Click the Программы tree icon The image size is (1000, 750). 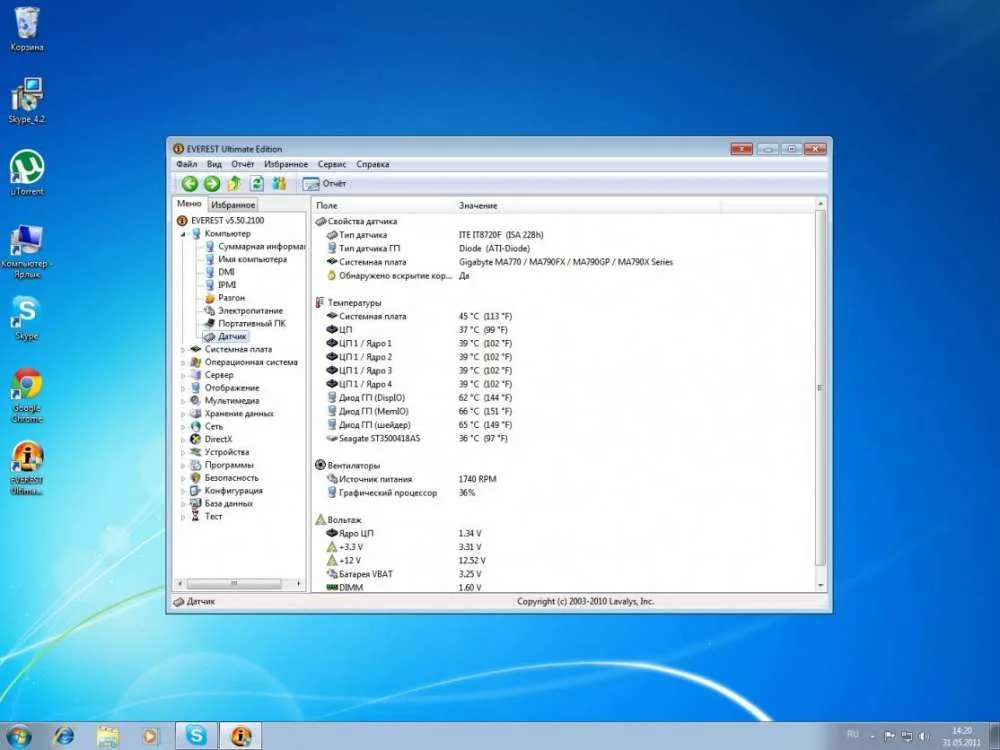[x=196, y=465]
